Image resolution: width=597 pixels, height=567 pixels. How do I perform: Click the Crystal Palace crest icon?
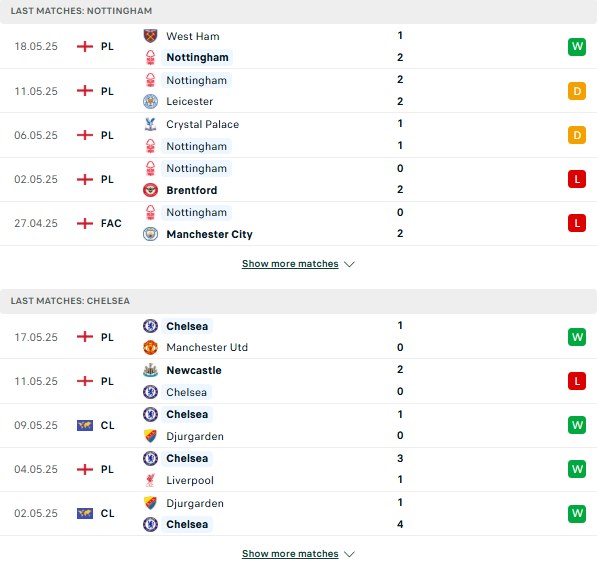[x=150, y=124]
